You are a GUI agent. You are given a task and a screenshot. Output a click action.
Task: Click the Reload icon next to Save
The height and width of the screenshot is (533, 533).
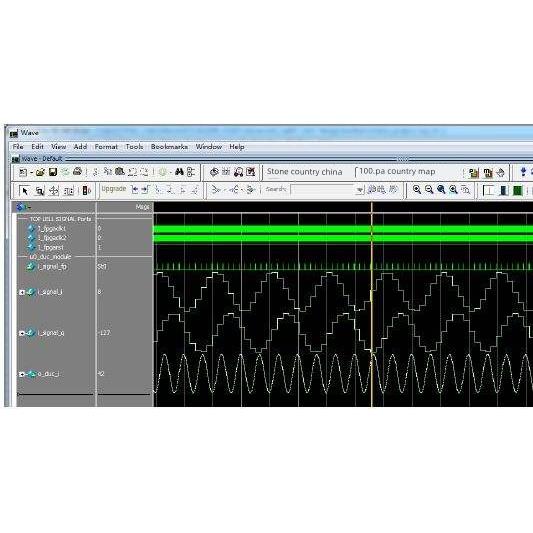pyautogui.click(x=65, y=172)
